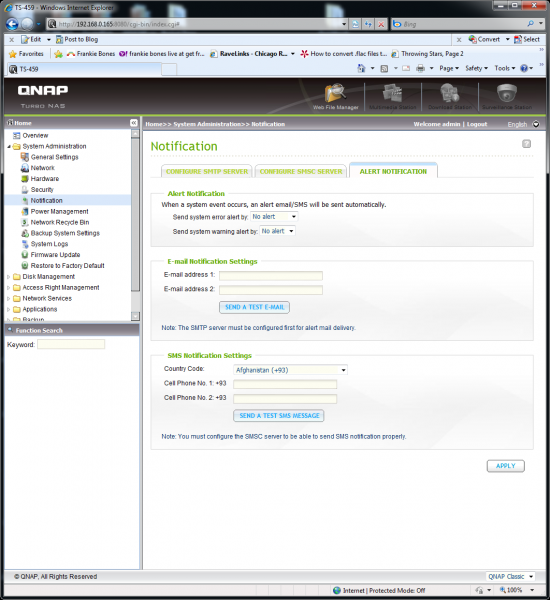Open the Tools menu
The width and height of the screenshot is (550, 600).
click(x=505, y=68)
